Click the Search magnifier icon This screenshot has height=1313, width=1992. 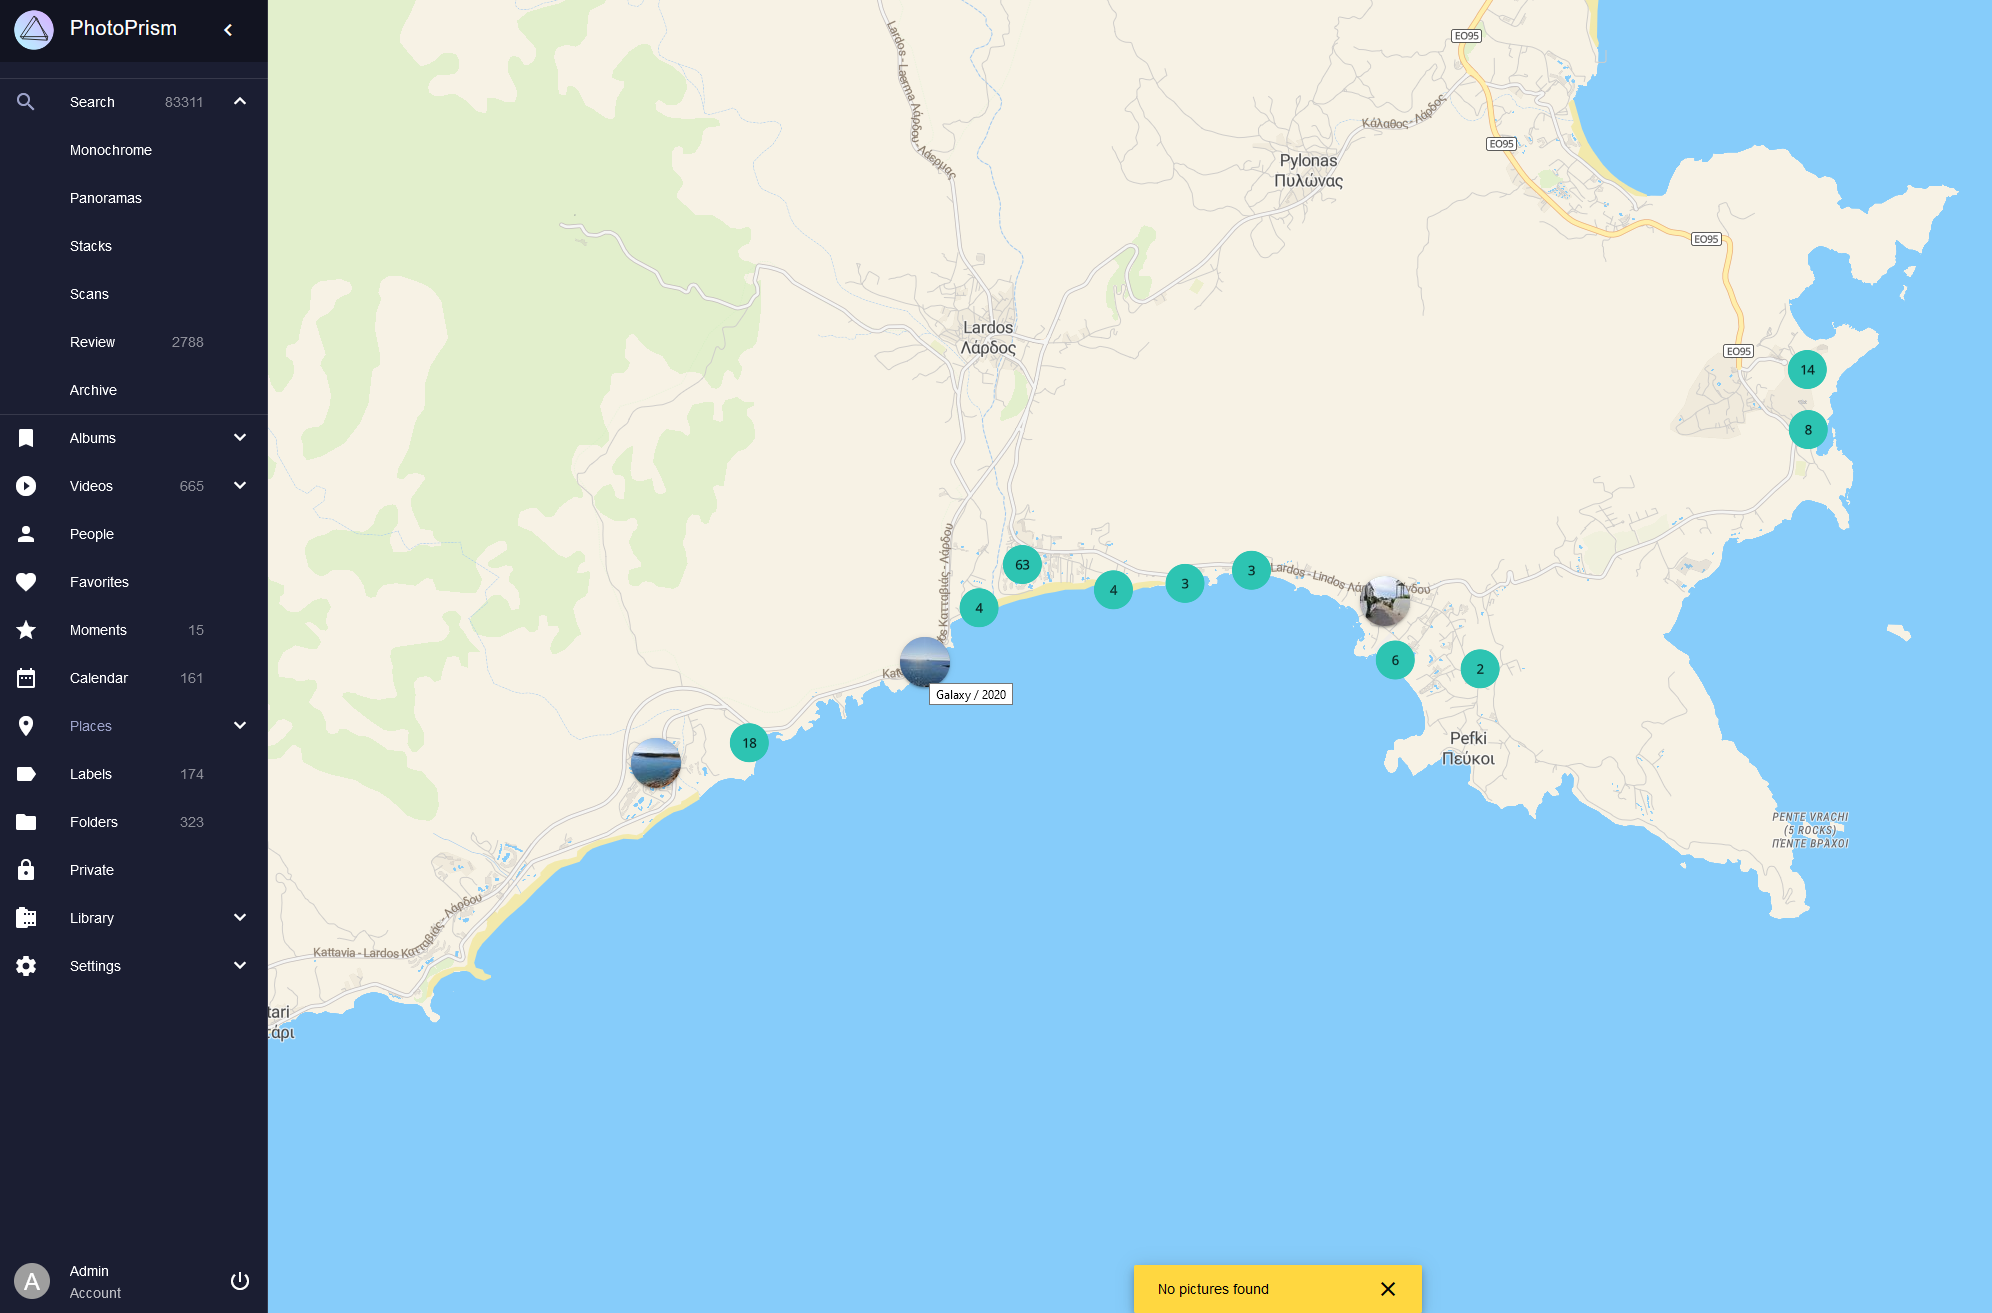(x=26, y=102)
